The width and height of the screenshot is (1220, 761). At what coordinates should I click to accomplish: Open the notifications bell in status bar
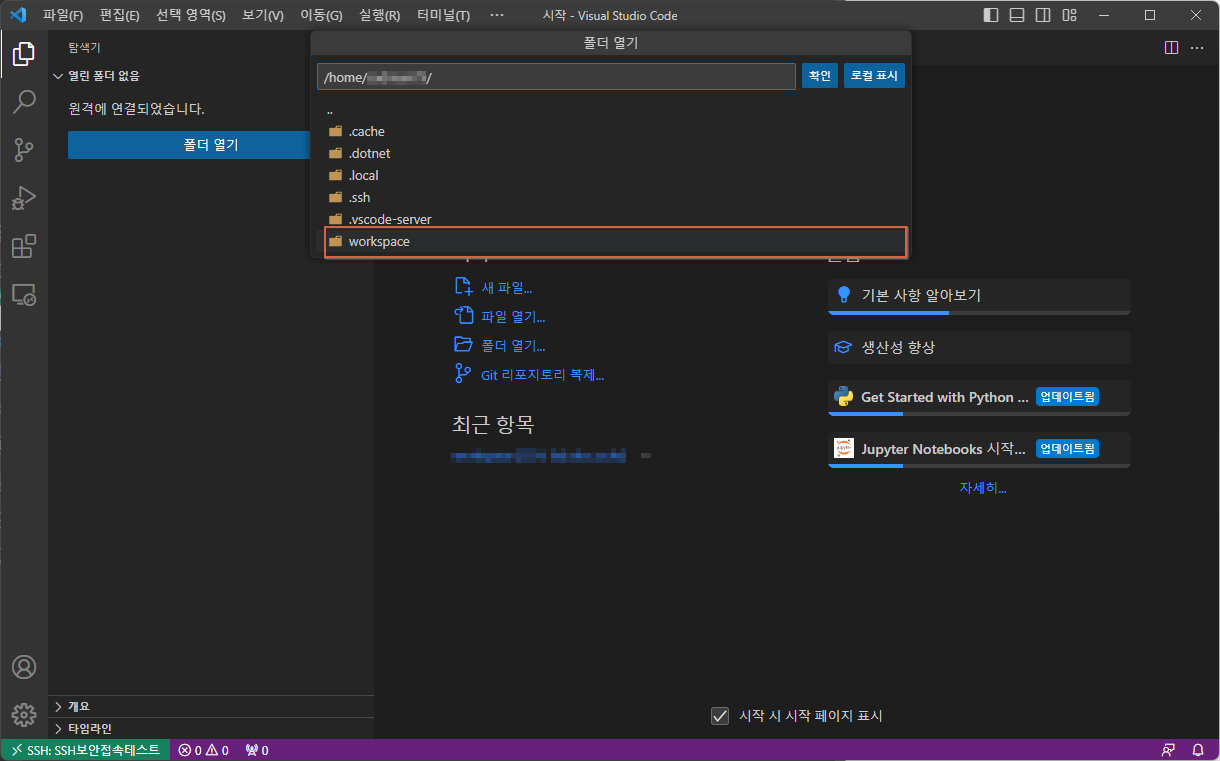[1198, 750]
